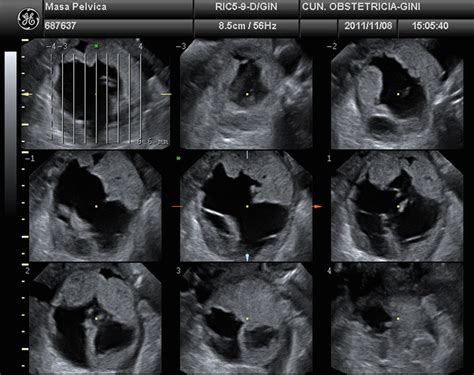Click the blue-white orientation arrow below the central slice
This screenshot has height=375, width=474.
247,257
